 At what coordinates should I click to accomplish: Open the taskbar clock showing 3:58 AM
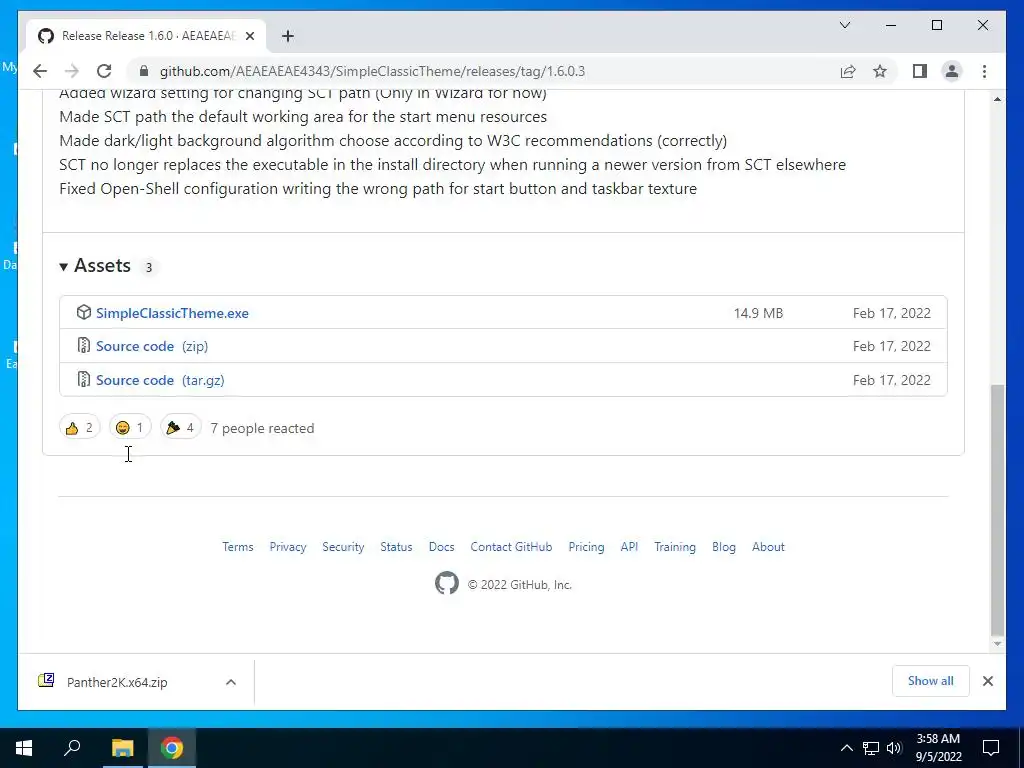[938, 748]
